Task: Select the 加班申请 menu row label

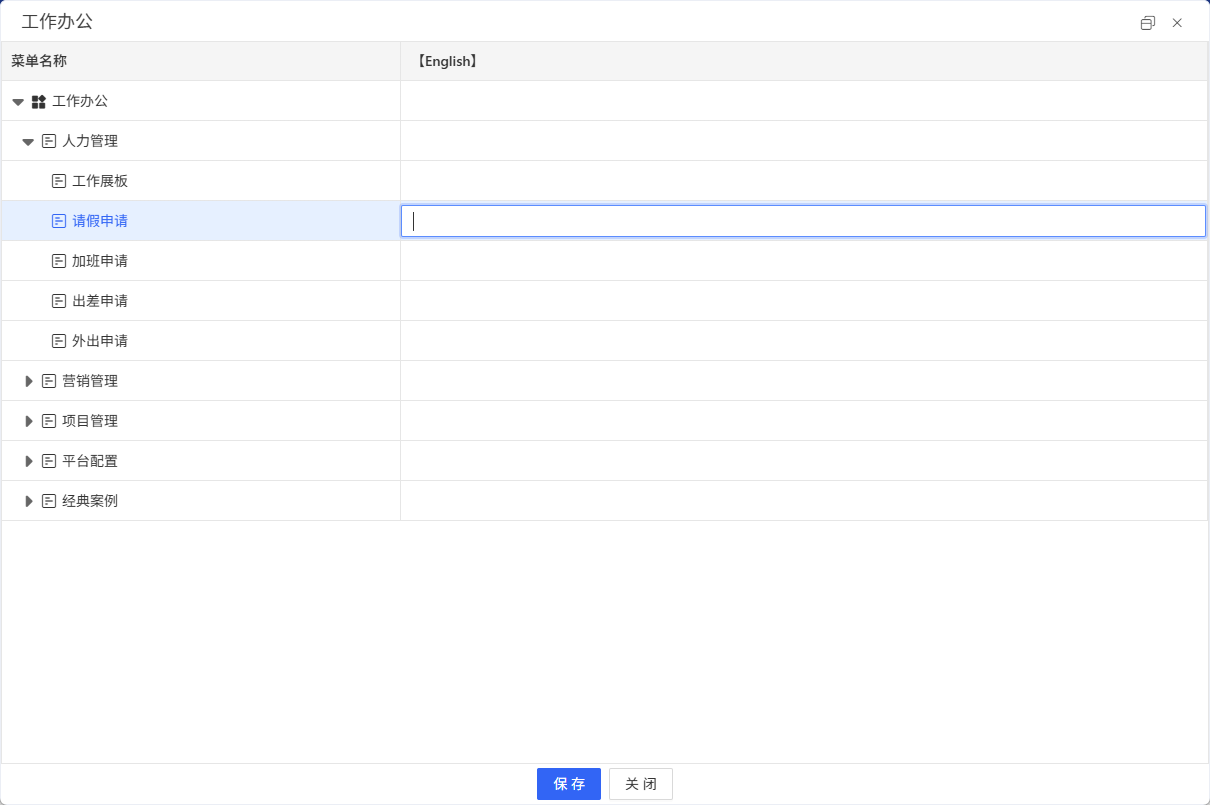Action: [100, 261]
